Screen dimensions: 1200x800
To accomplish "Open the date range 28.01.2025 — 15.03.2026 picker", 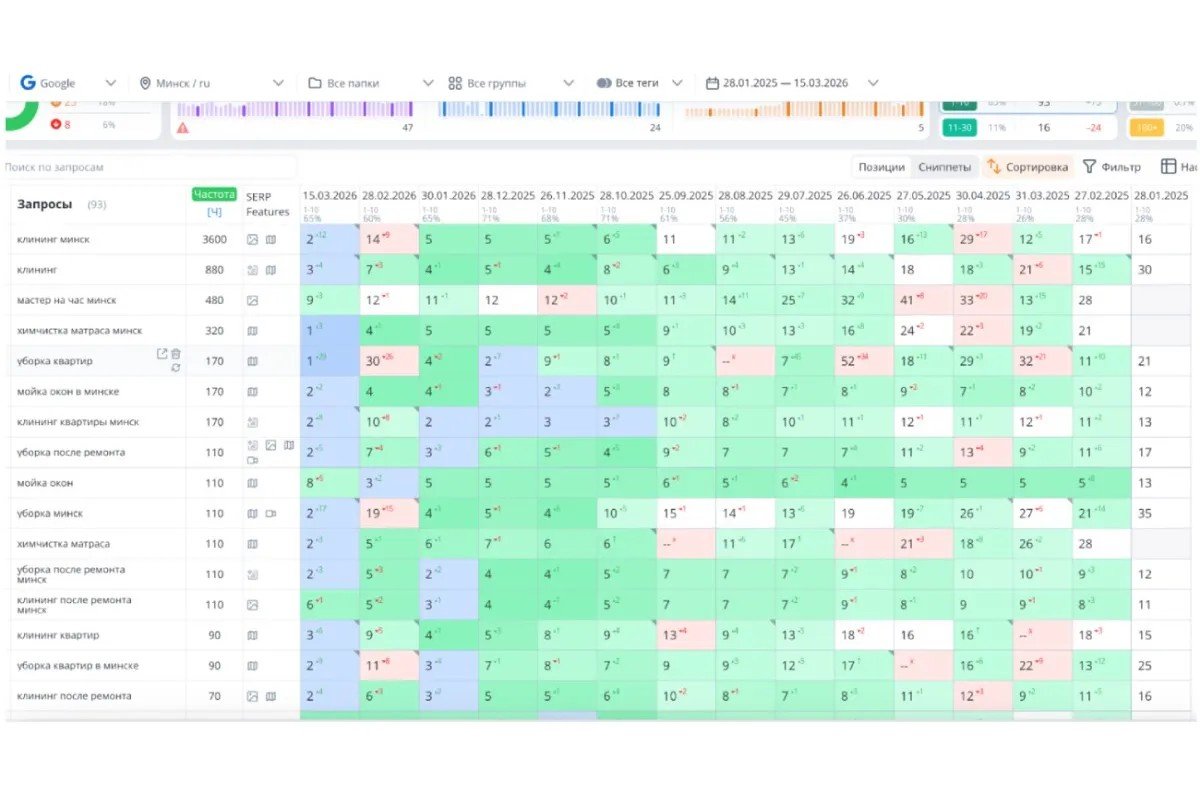I will point(792,83).
